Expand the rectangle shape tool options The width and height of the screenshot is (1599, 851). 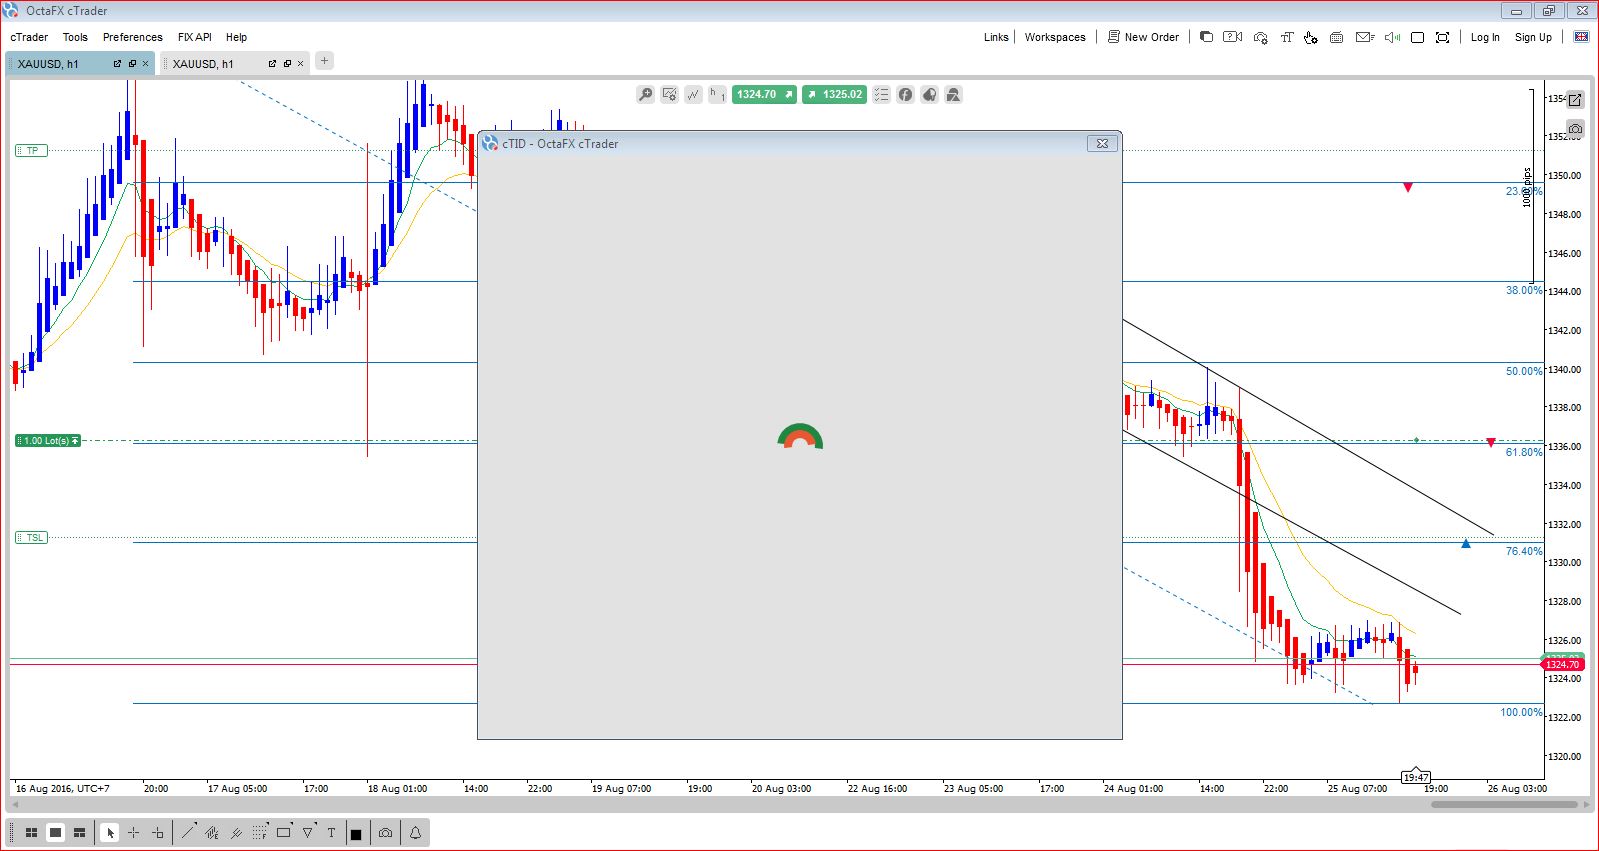284,832
